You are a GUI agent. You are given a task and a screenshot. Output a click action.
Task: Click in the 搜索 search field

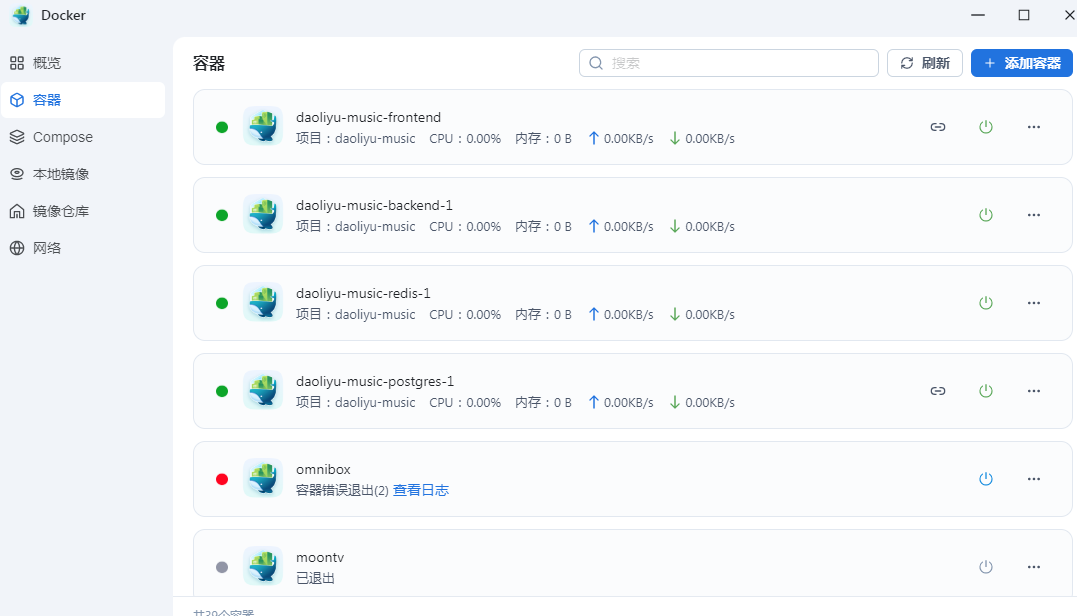point(729,63)
